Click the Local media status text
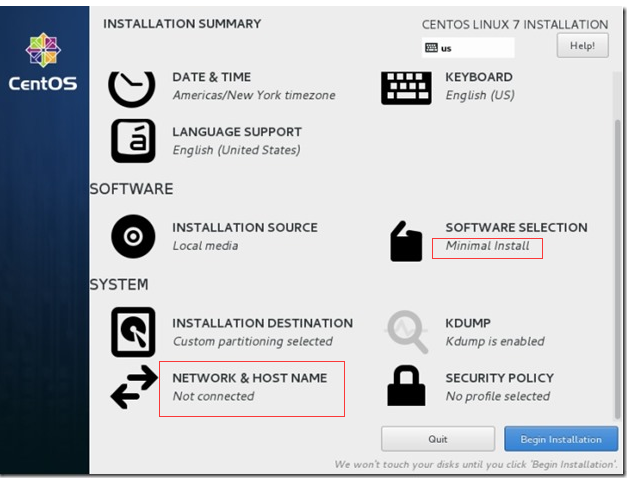The height and width of the screenshot is (484, 627). pos(205,246)
